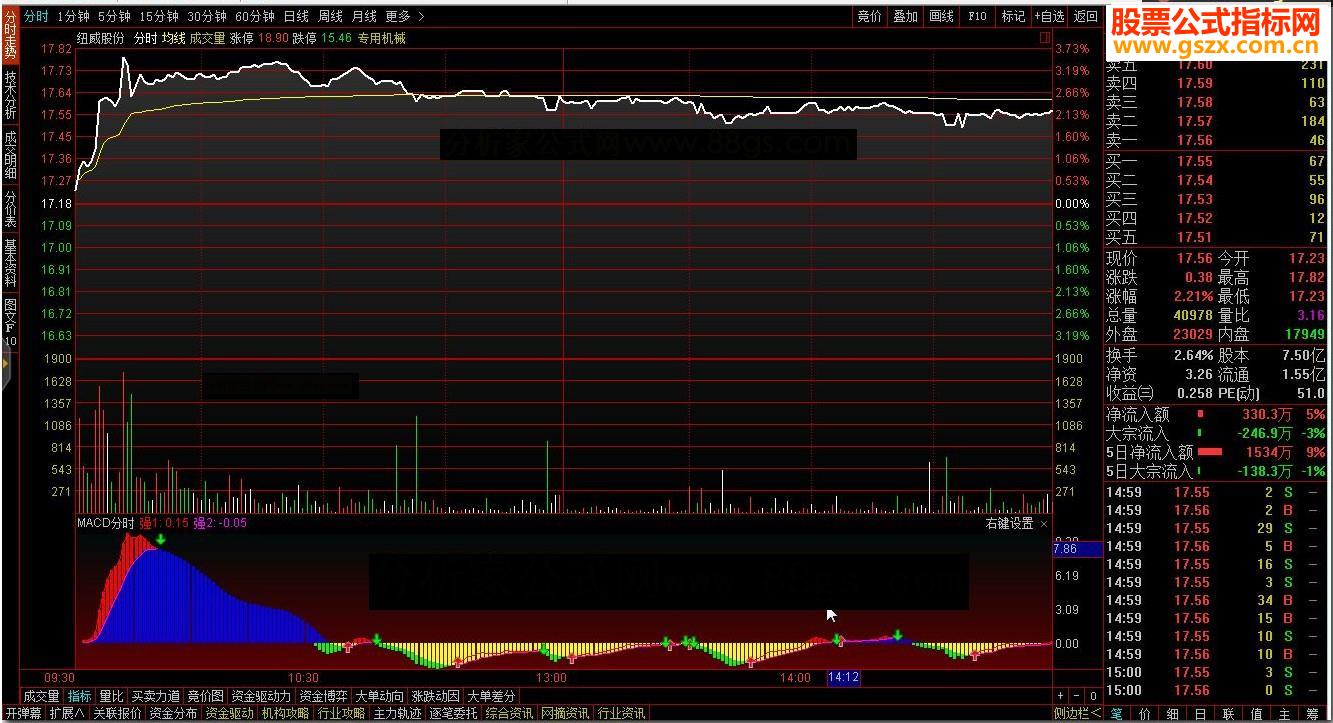Image resolution: width=1333 pixels, height=723 pixels.
Task: Click the small red window icon above chart
Action: point(1045,37)
